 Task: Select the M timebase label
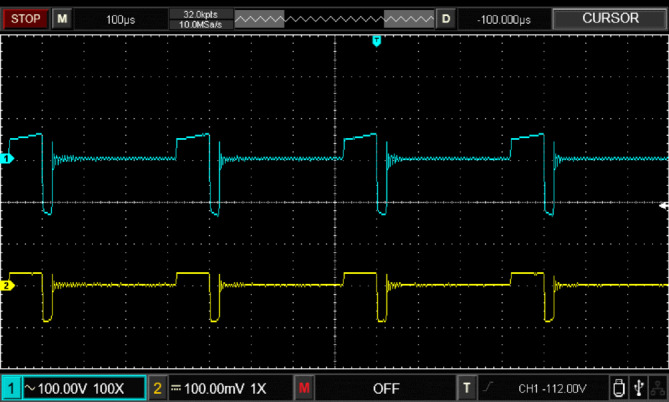tap(62, 19)
